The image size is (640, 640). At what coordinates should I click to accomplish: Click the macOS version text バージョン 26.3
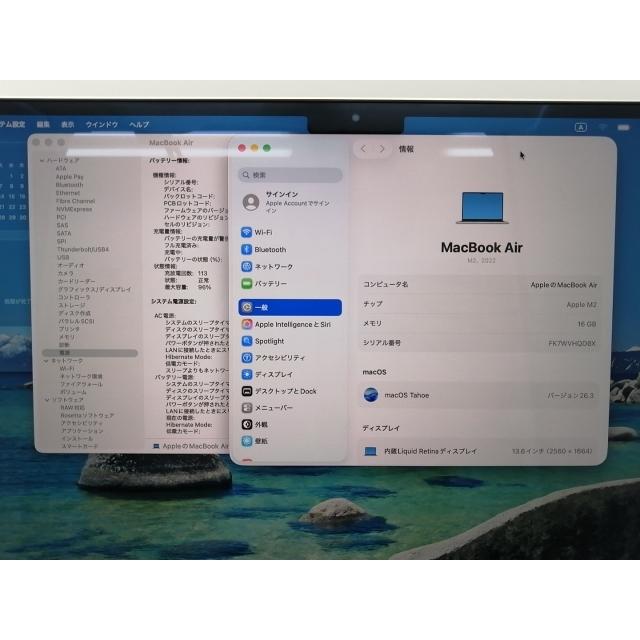[570, 396]
